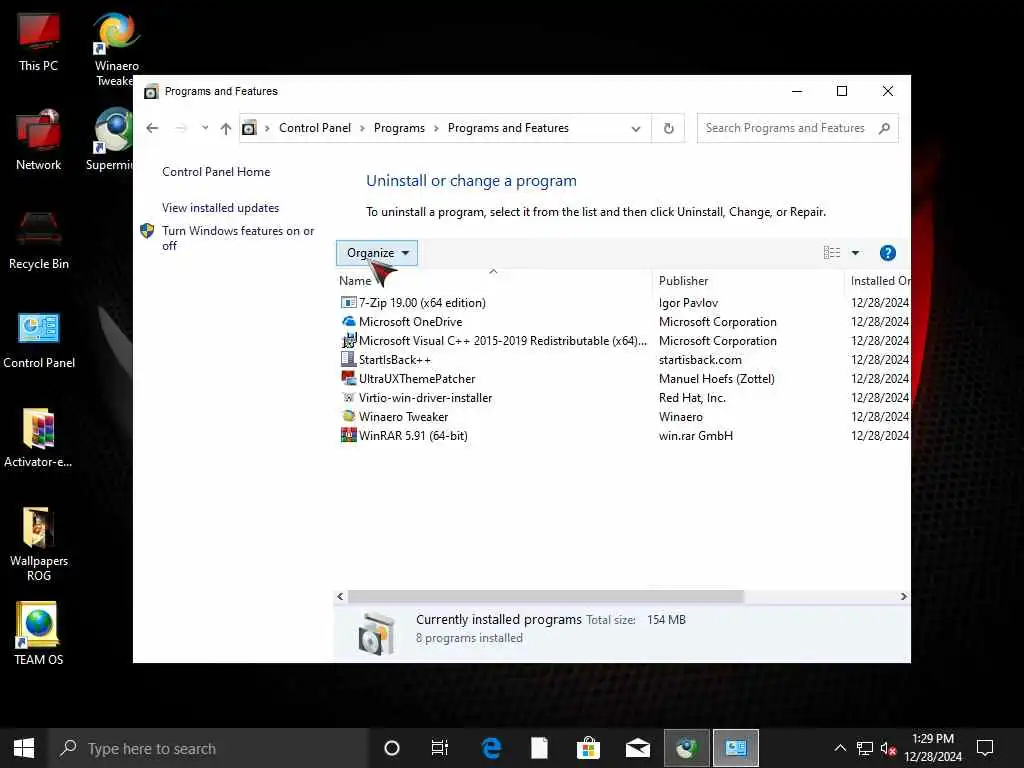The width and height of the screenshot is (1024, 768).
Task: Open View installed updates link
Action: [220, 208]
